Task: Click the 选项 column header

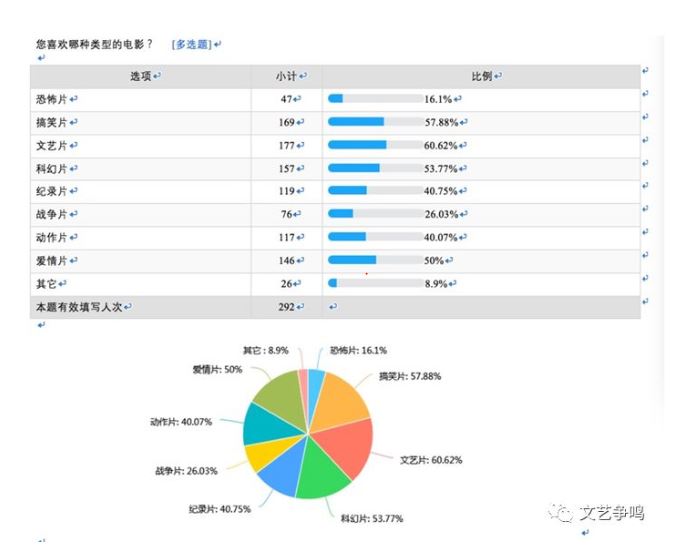Action: 141,76
